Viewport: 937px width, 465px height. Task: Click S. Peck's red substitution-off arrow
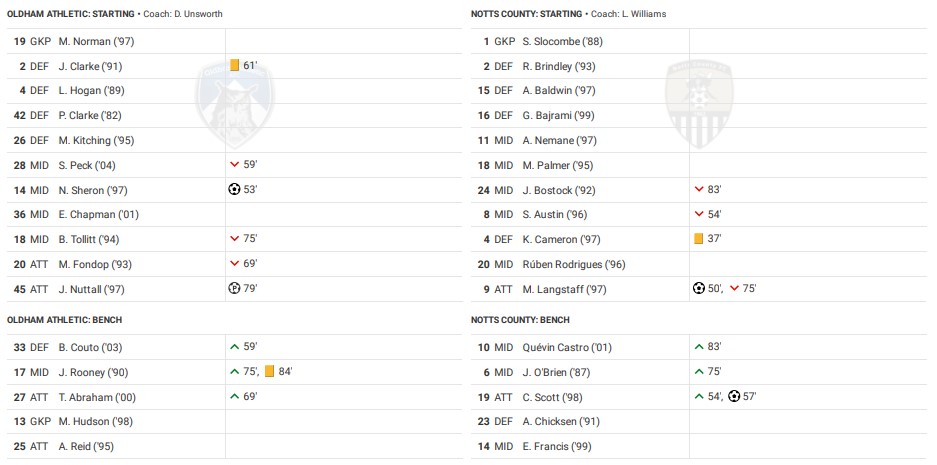coord(234,165)
